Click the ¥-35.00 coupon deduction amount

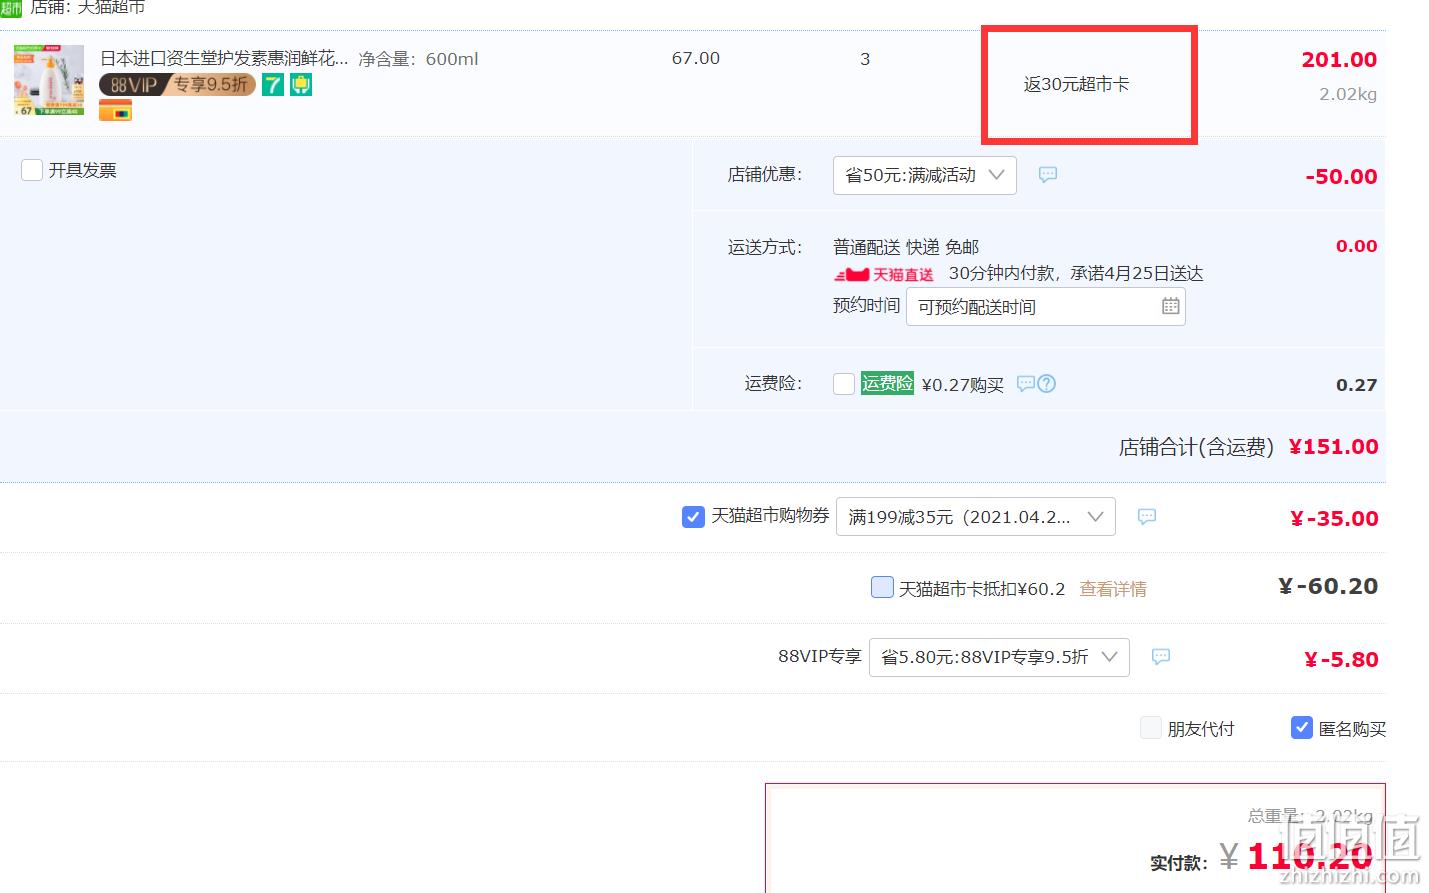click(x=1334, y=519)
